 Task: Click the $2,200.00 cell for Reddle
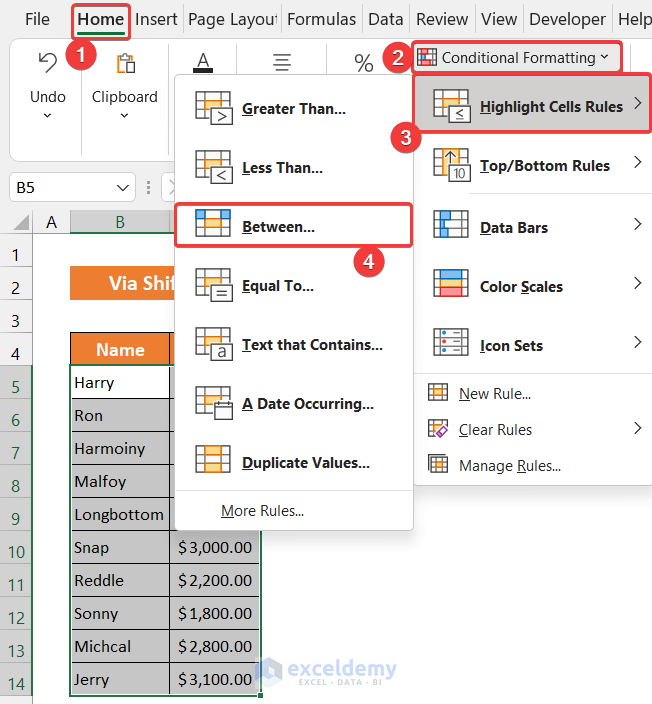215,581
